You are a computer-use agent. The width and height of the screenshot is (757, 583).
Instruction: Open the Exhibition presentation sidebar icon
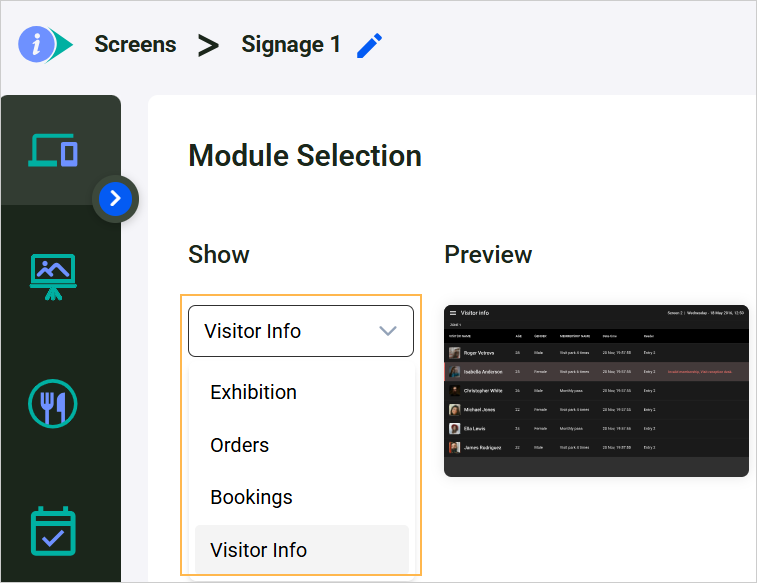tap(53, 277)
